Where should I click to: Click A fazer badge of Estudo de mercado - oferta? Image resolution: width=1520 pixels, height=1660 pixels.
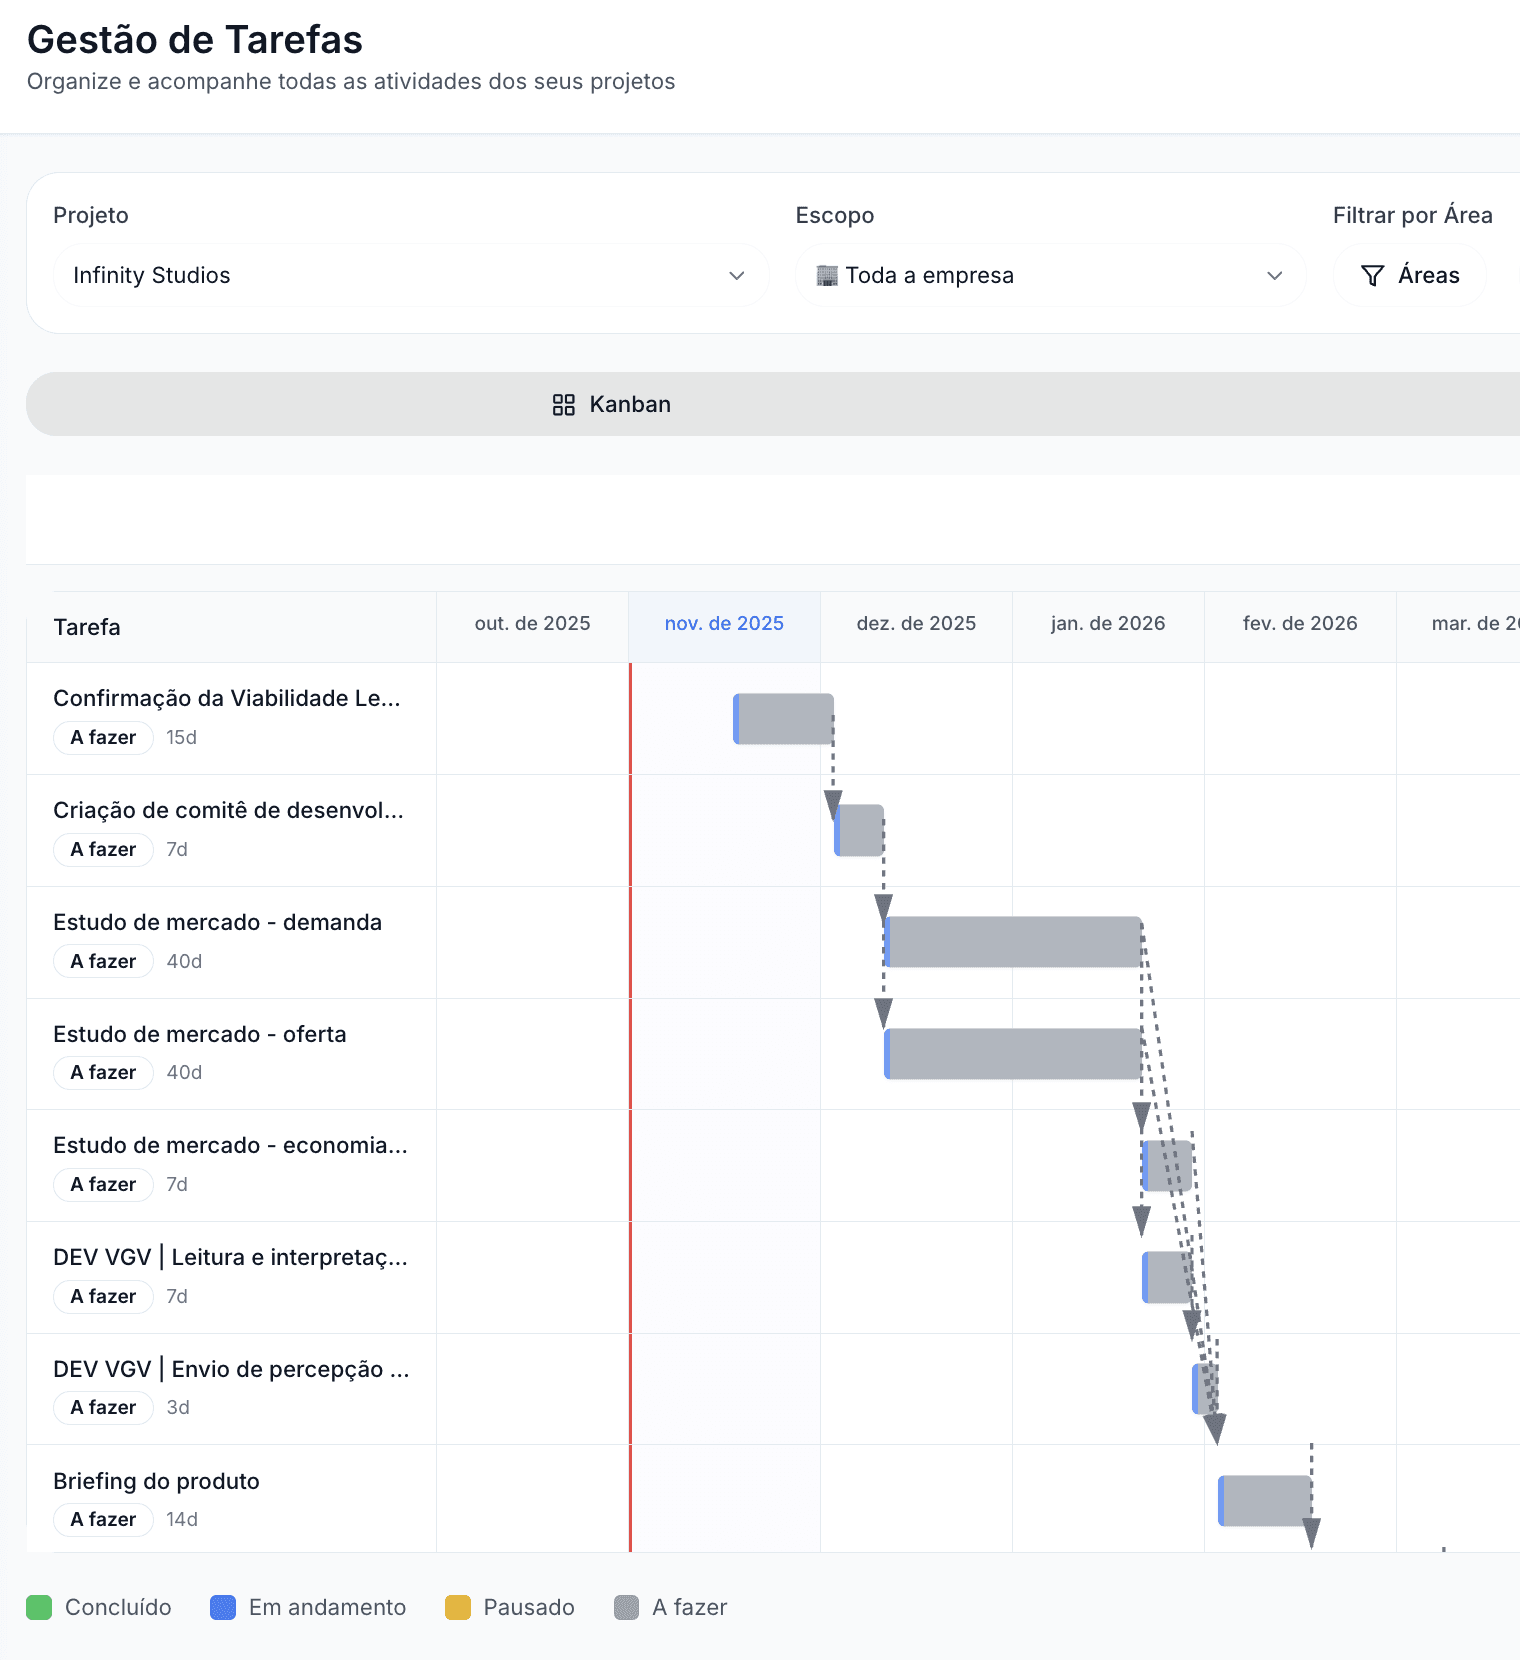103,1072
